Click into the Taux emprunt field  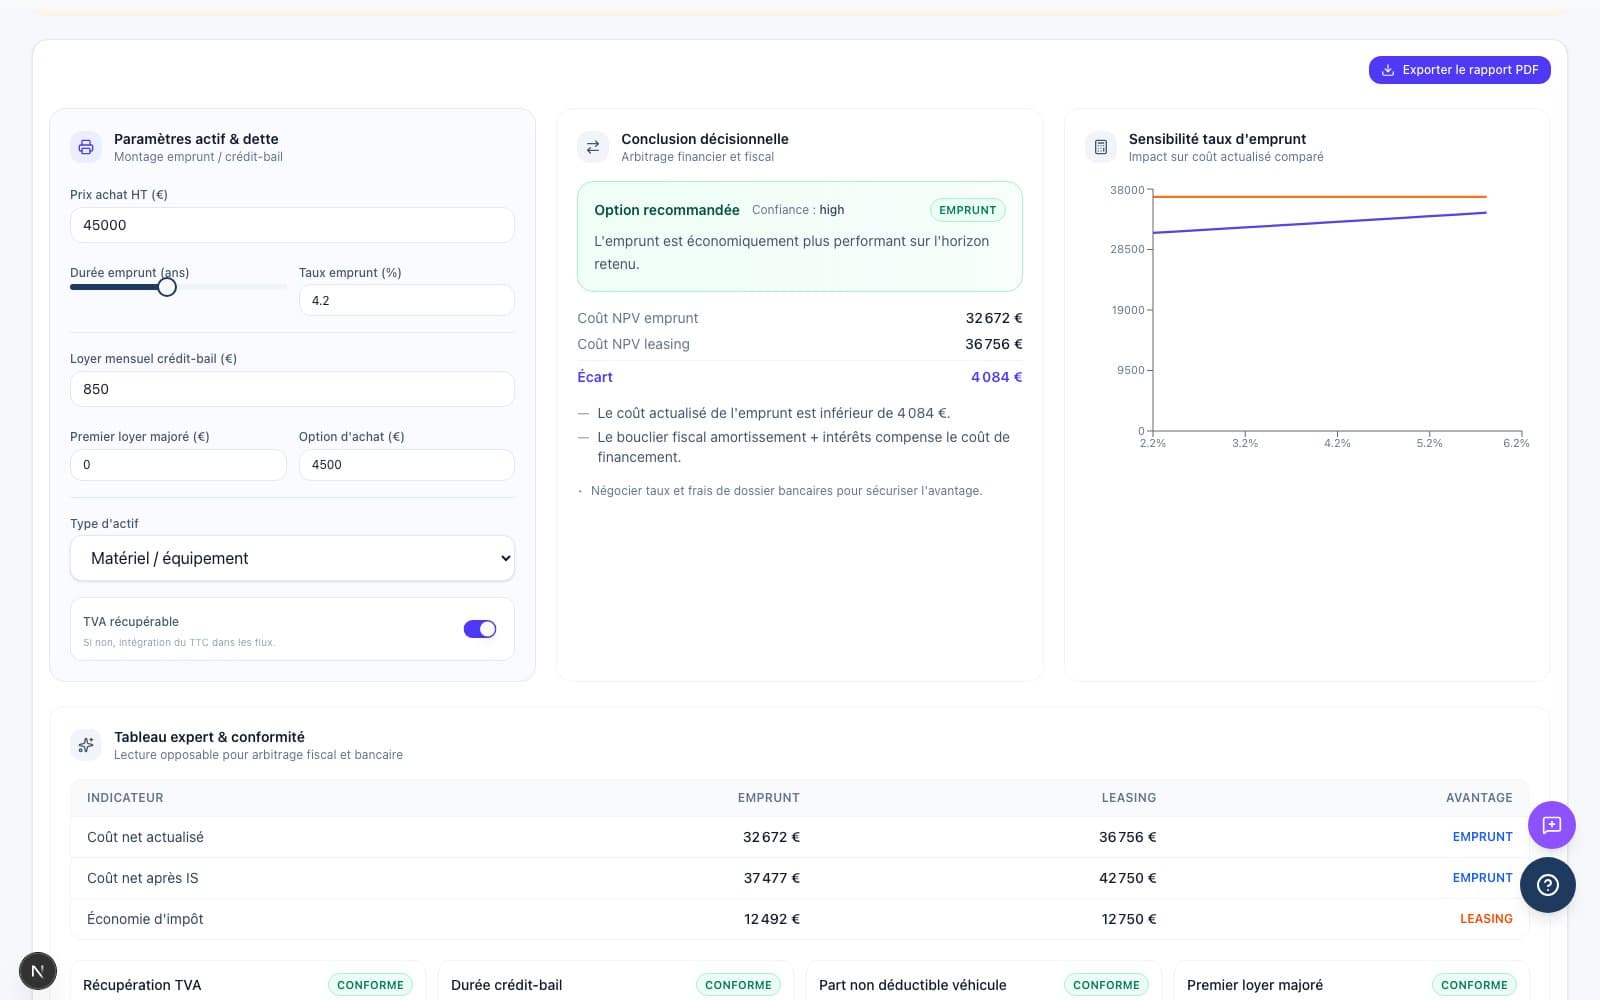tap(406, 300)
